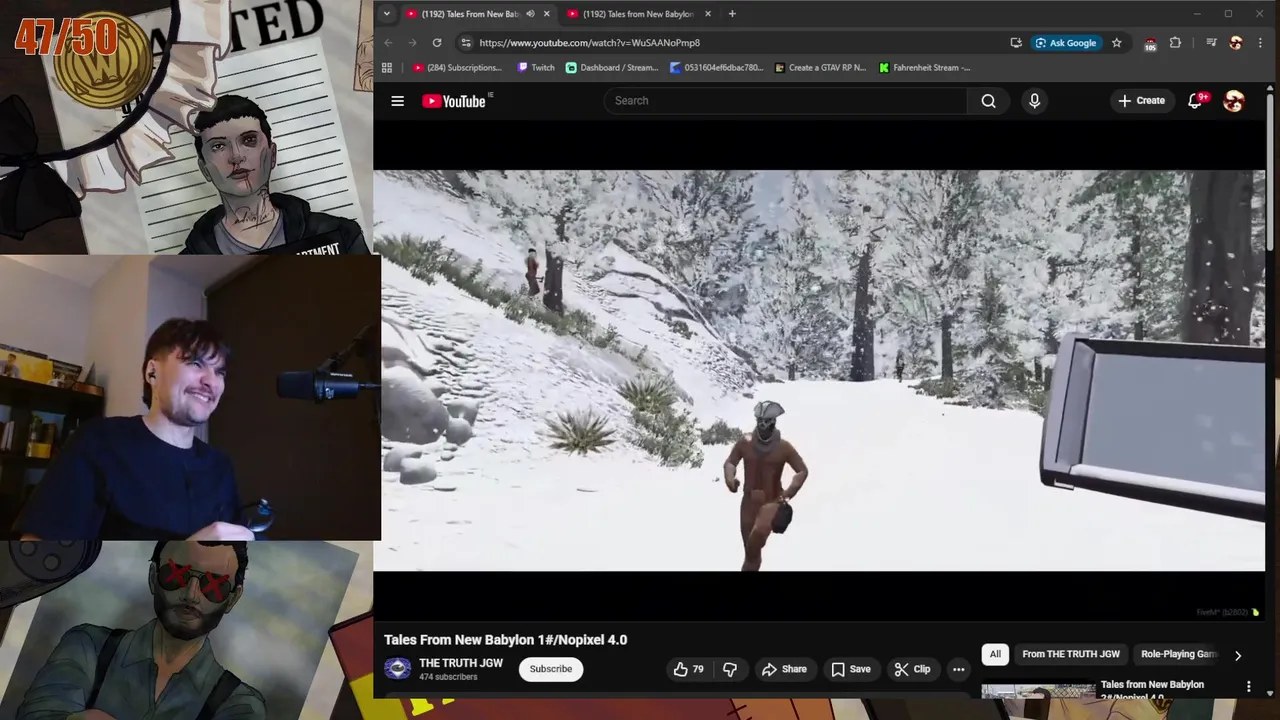
Task: Open the Twitch bookmark
Action: [x=536, y=68]
